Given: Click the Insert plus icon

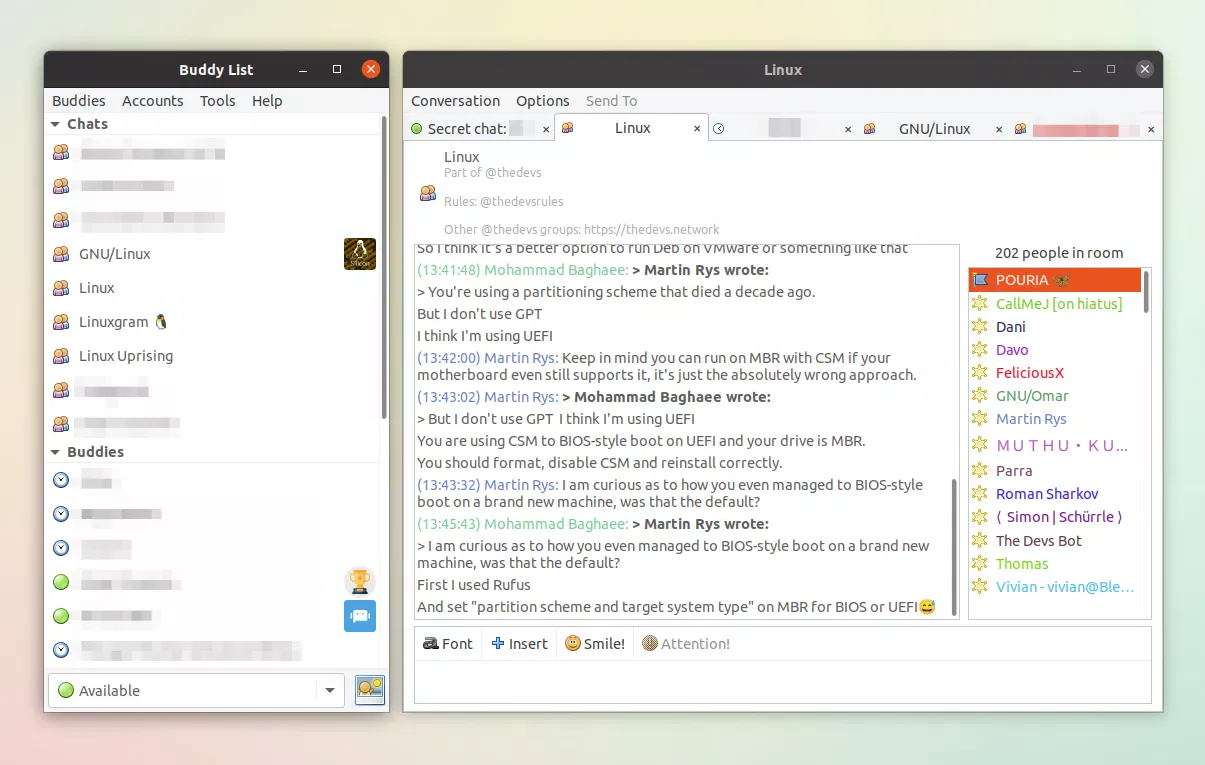Looking at the screenshot, I should click(x=499, y=643).
